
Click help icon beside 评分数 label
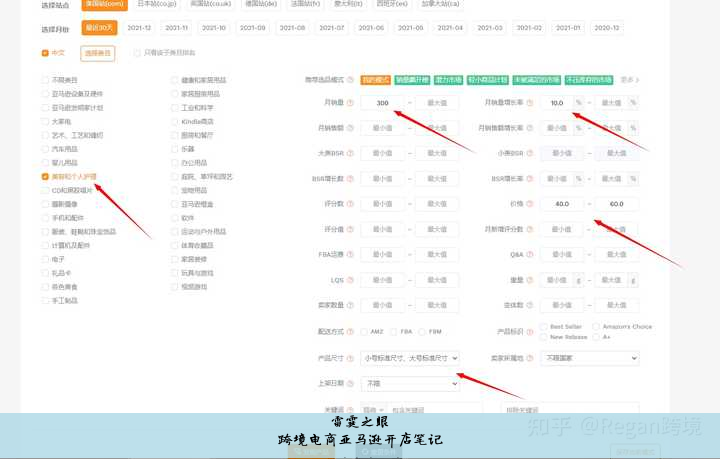click(350, 204)
